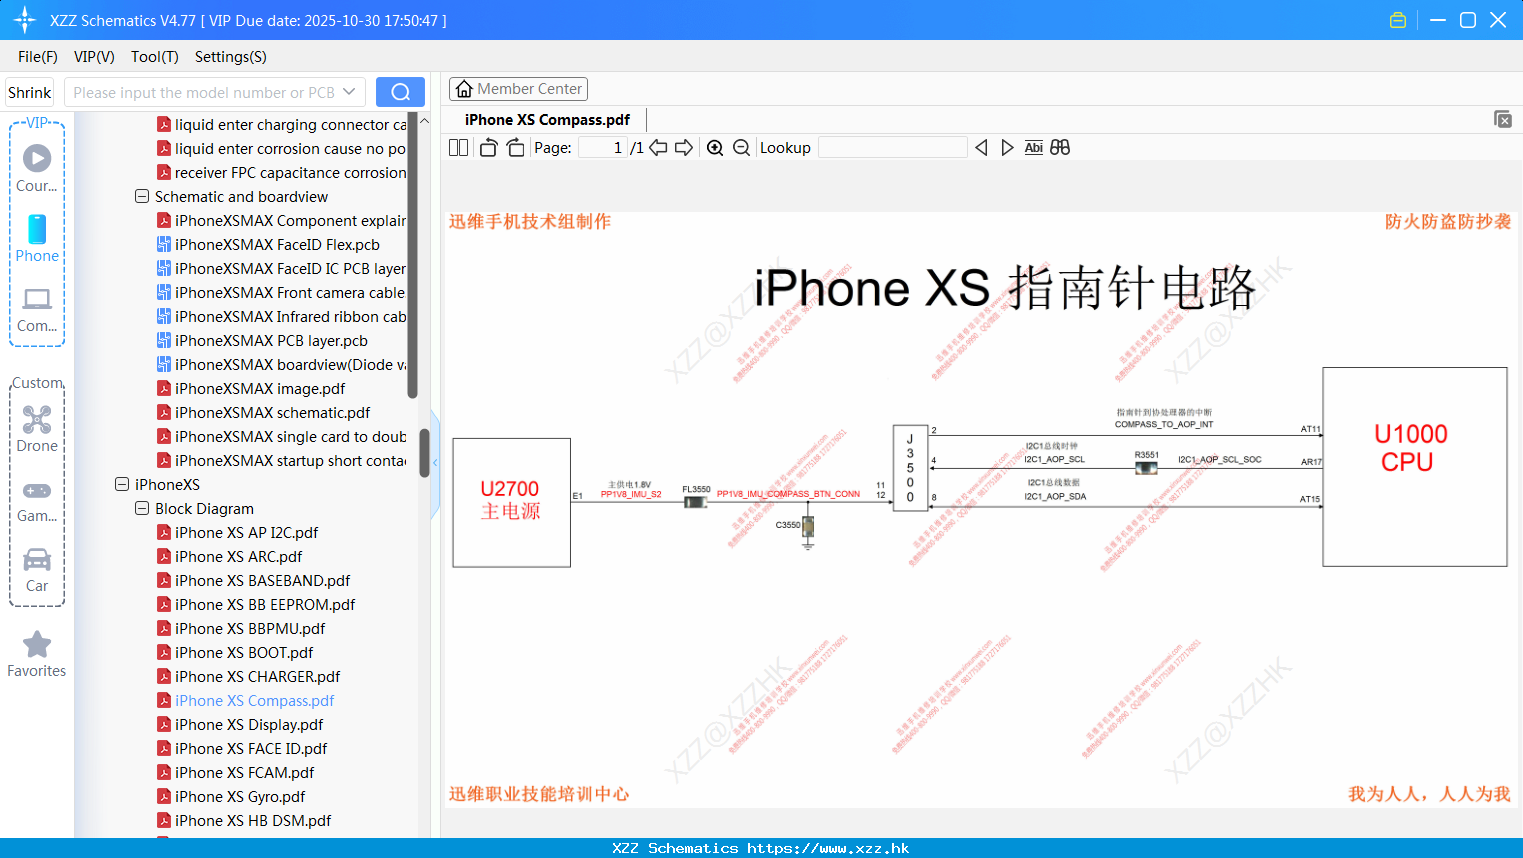The width and height of the screenshot is (1523, 858).
Task: Open receiver FPC capacitance corrosion file
Action: [290, 173]
